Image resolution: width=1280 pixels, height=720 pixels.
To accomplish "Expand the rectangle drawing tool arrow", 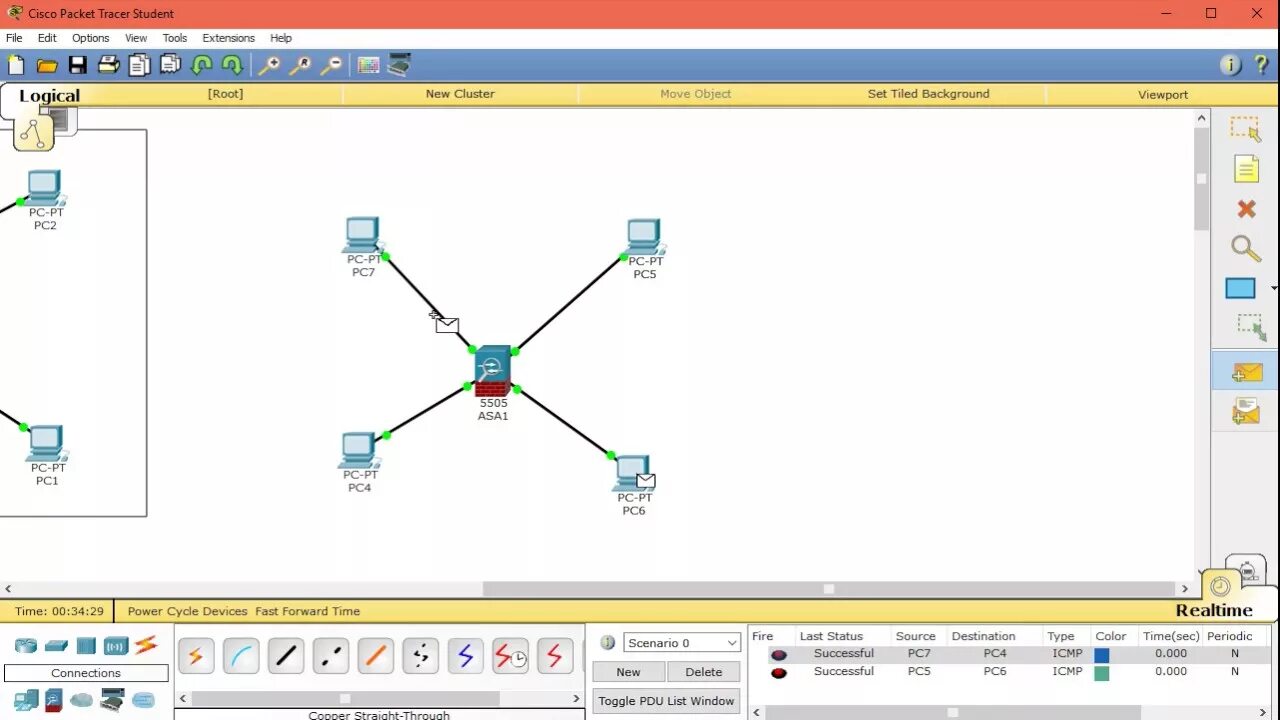I will pyautogui.click(x=1273, y=289).
